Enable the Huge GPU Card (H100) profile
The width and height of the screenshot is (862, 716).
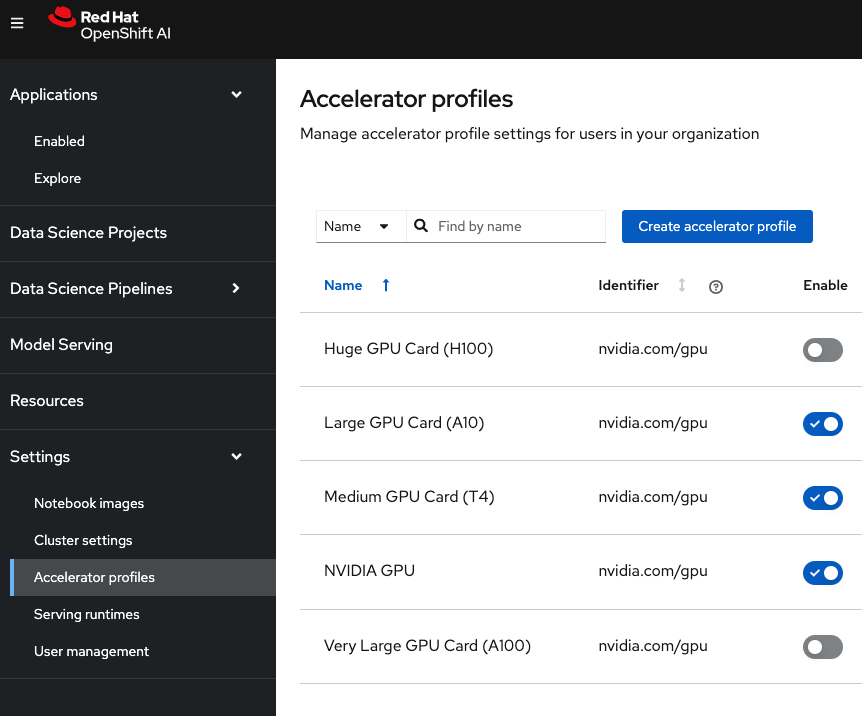click(822, 350)
